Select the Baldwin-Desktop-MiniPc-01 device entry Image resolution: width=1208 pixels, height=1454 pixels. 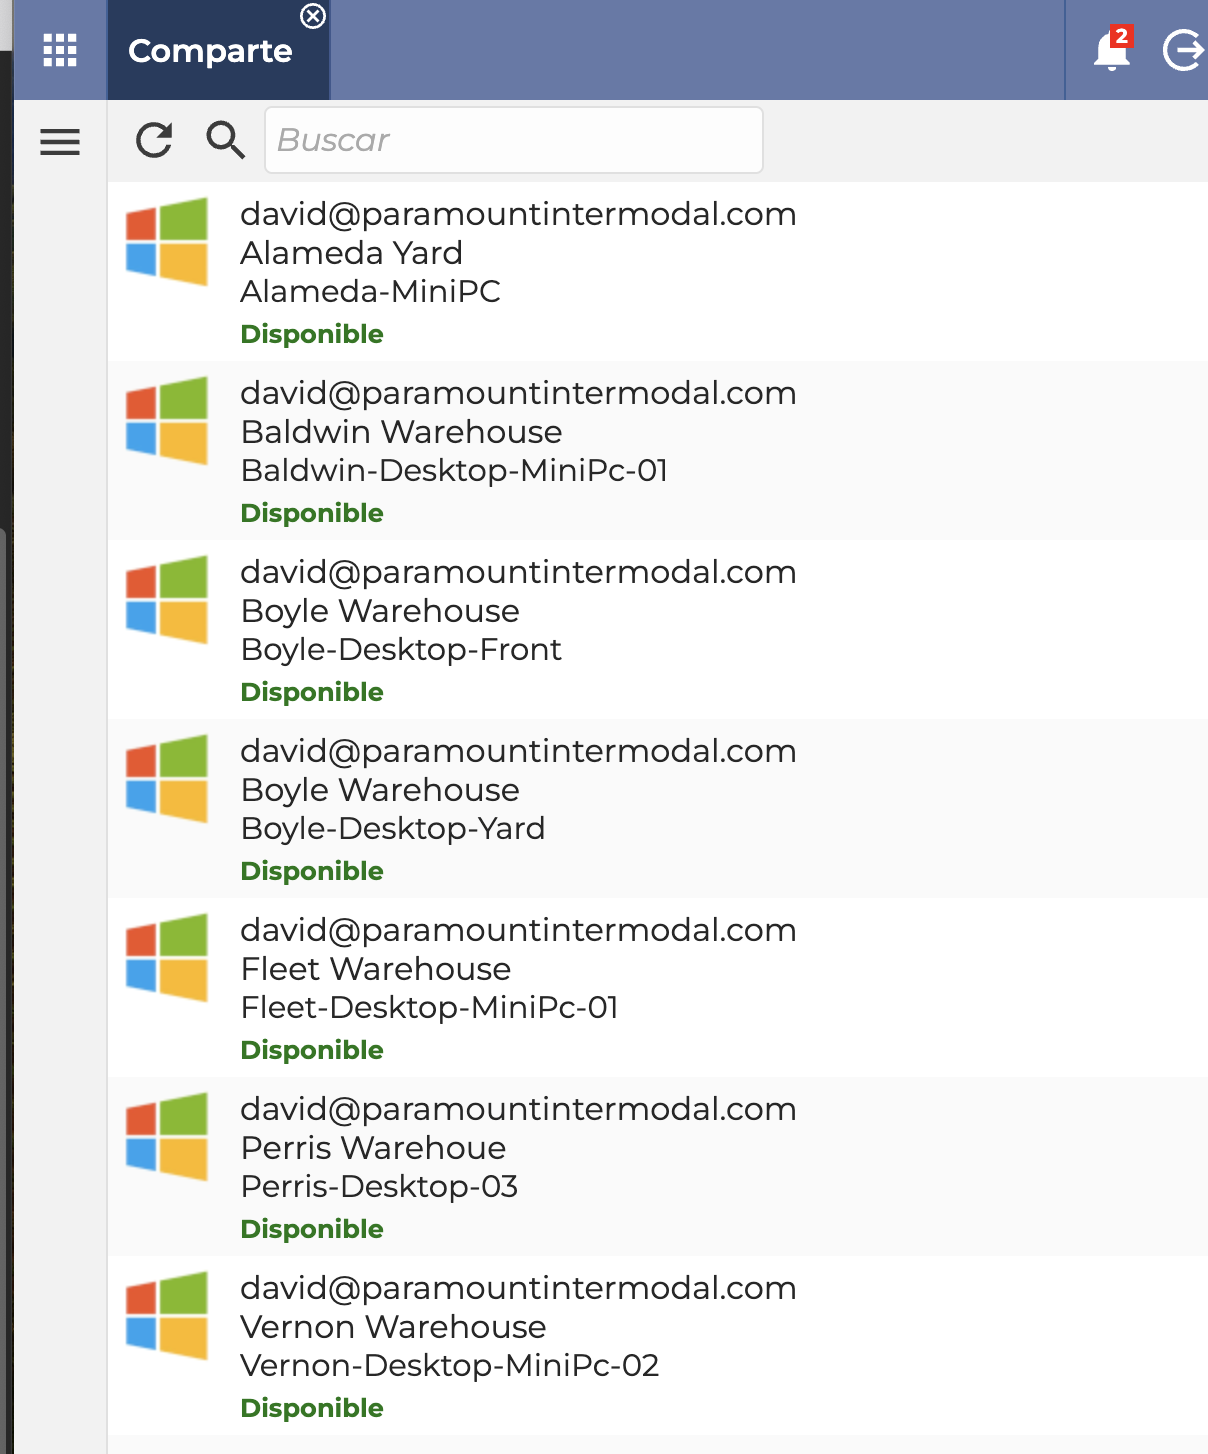658,451
